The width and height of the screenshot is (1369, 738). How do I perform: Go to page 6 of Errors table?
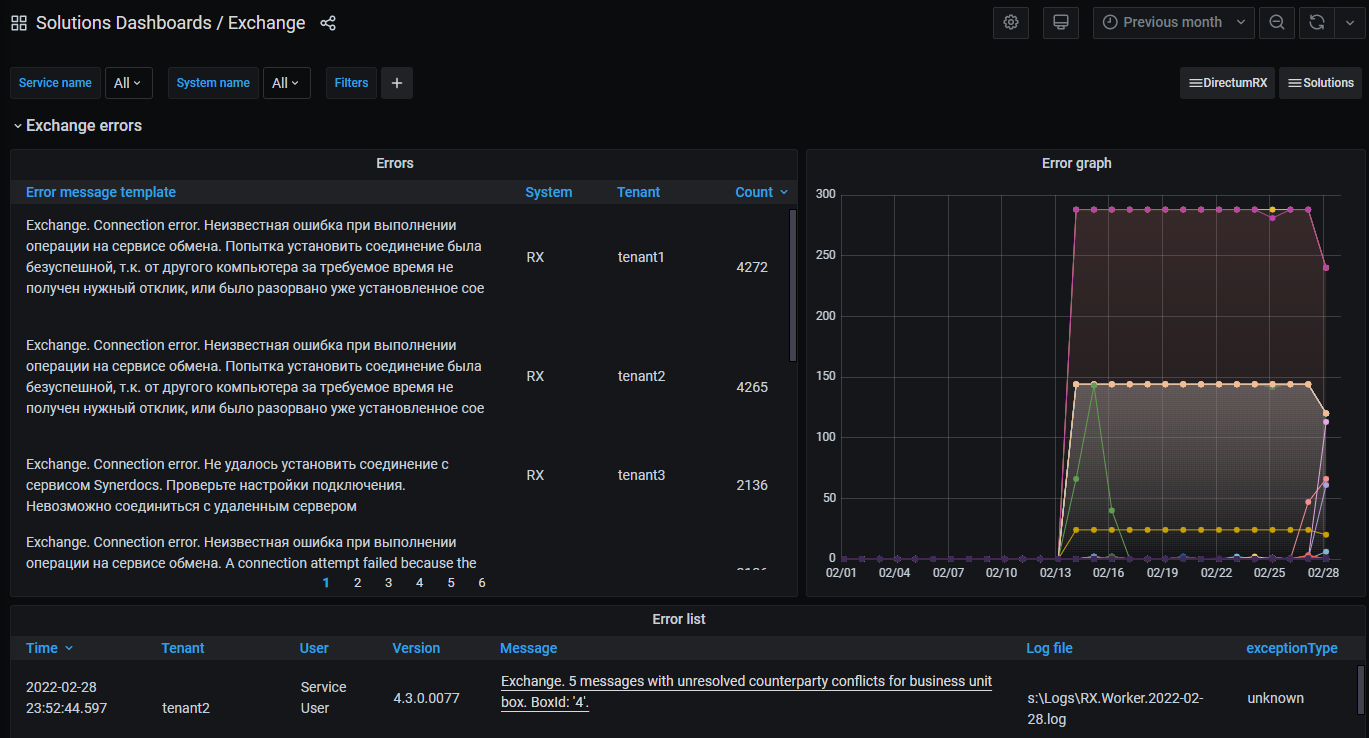tap(482, 582)
